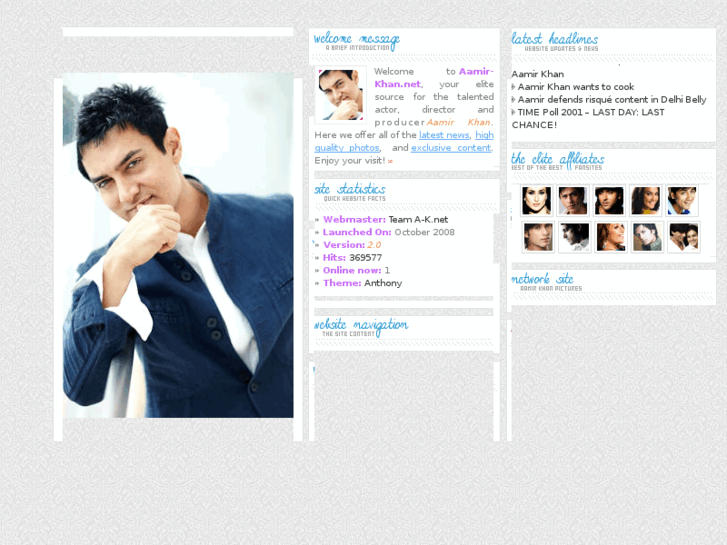Image resolution: width=727 pixels, height=545 pixels.
Task: Click the 'Online now:' label
Action: tap(352, 270)
